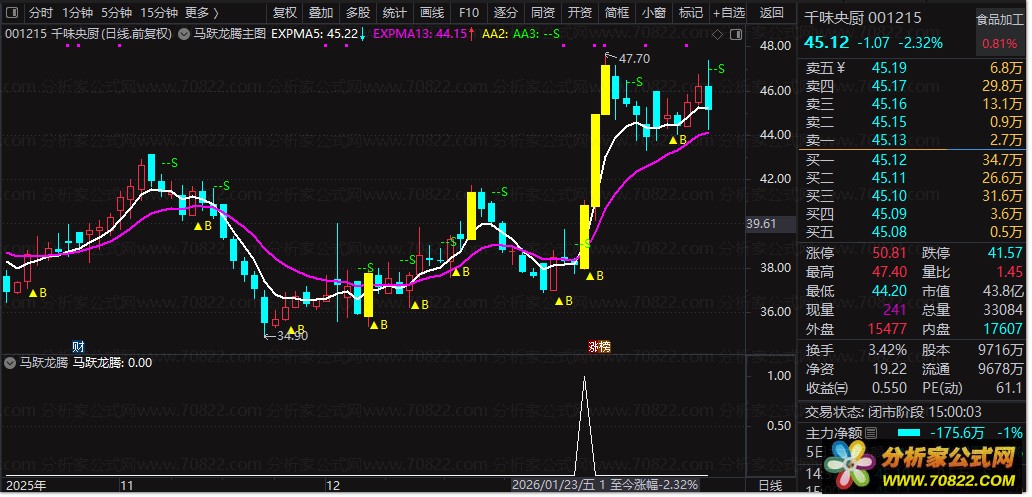
Task: Click the diamond icon in chart header
Action: (718, 34)
